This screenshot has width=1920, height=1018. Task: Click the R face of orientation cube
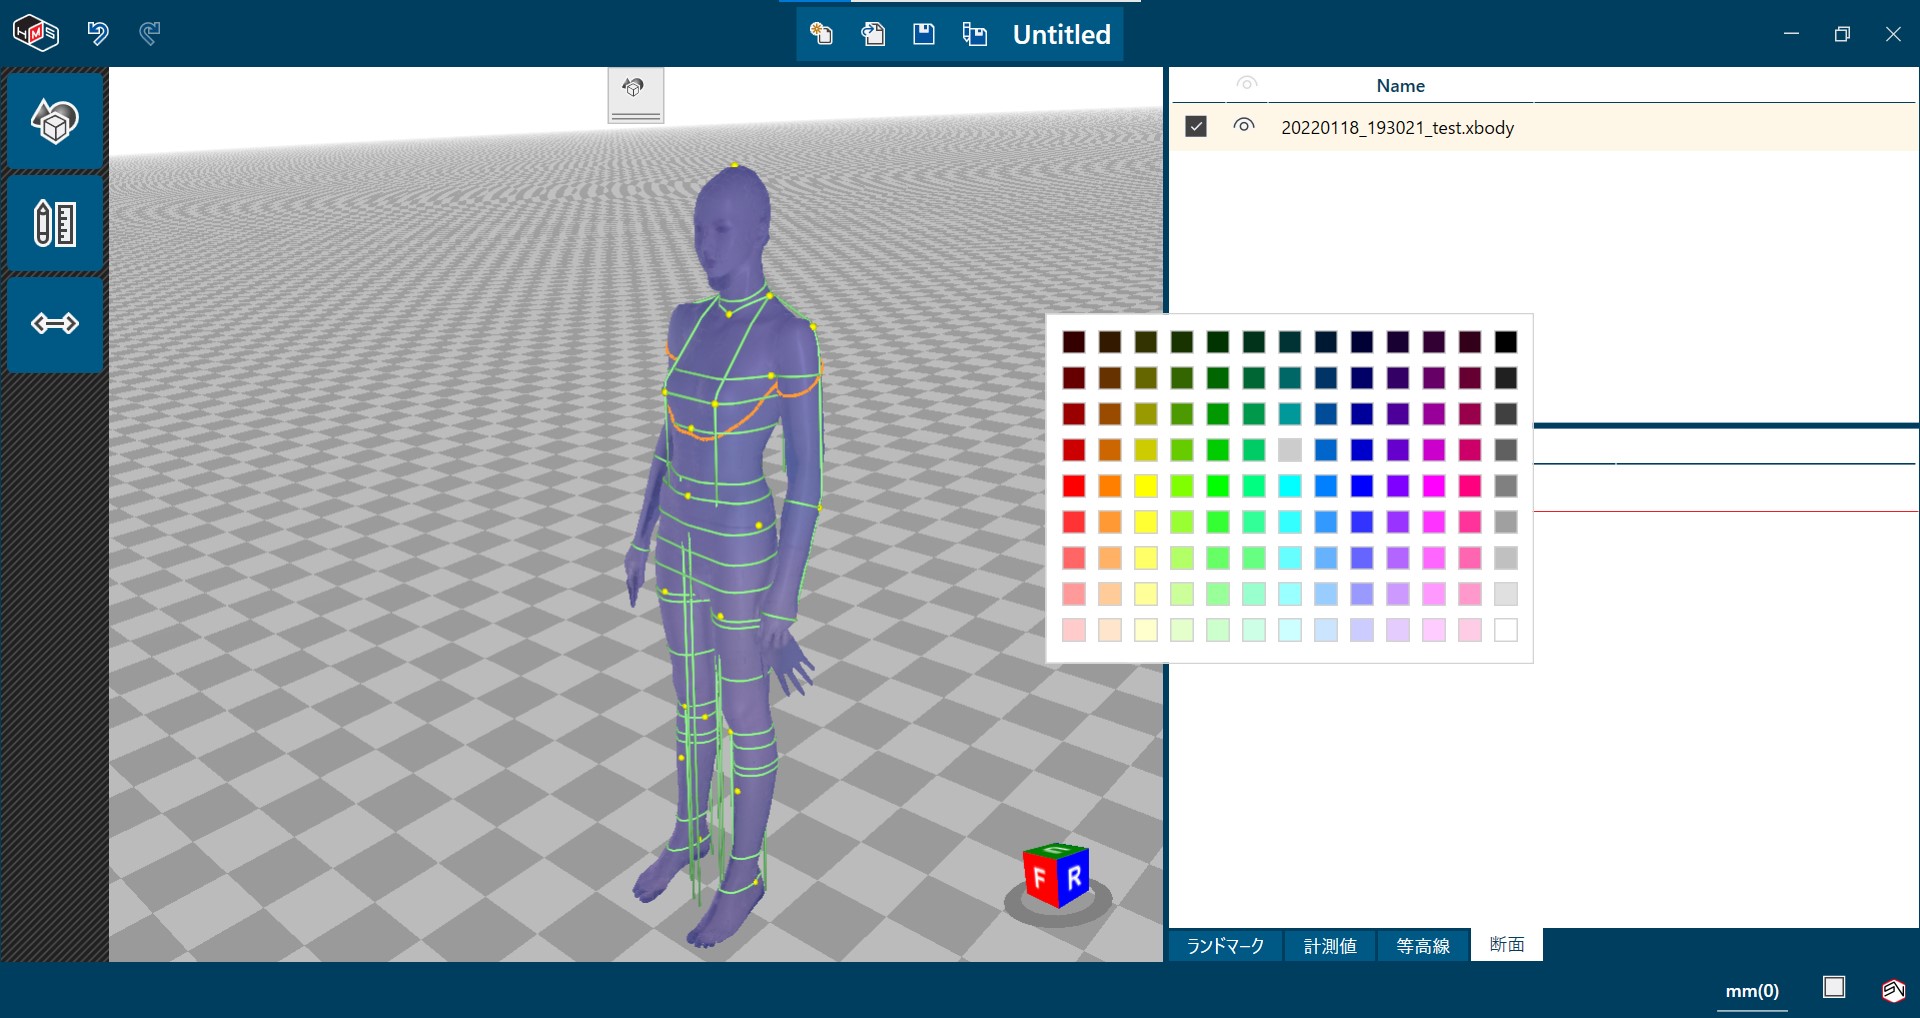coord(1074,878)
